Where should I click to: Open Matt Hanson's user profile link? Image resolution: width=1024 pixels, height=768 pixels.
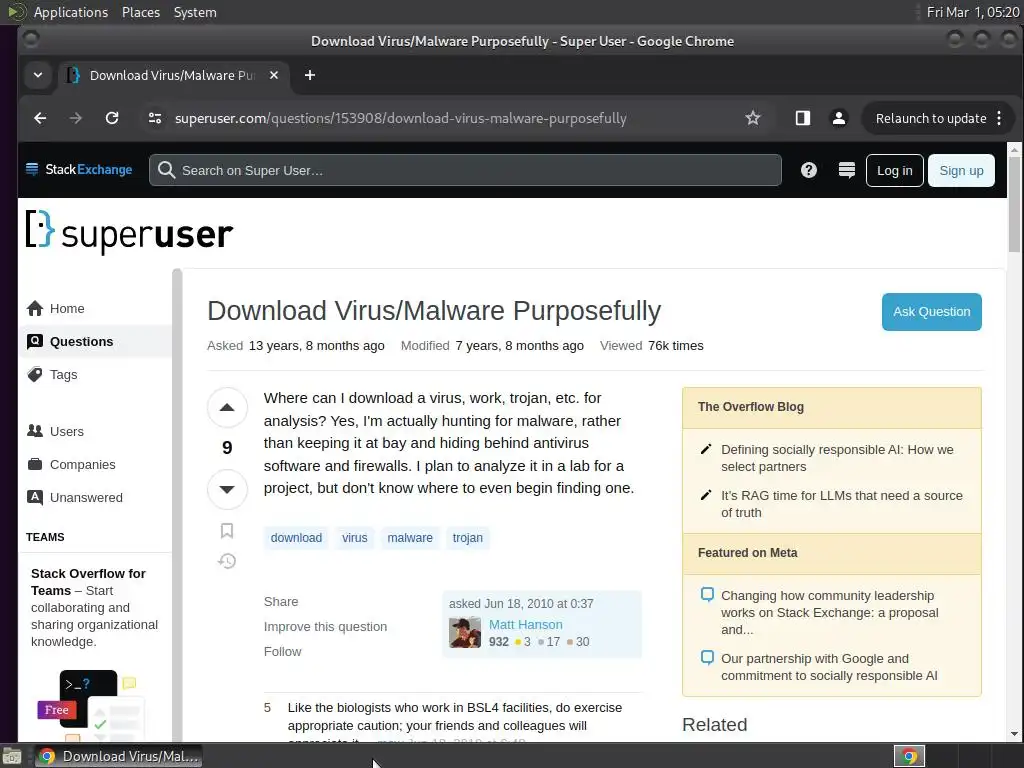tap(526, 624)
